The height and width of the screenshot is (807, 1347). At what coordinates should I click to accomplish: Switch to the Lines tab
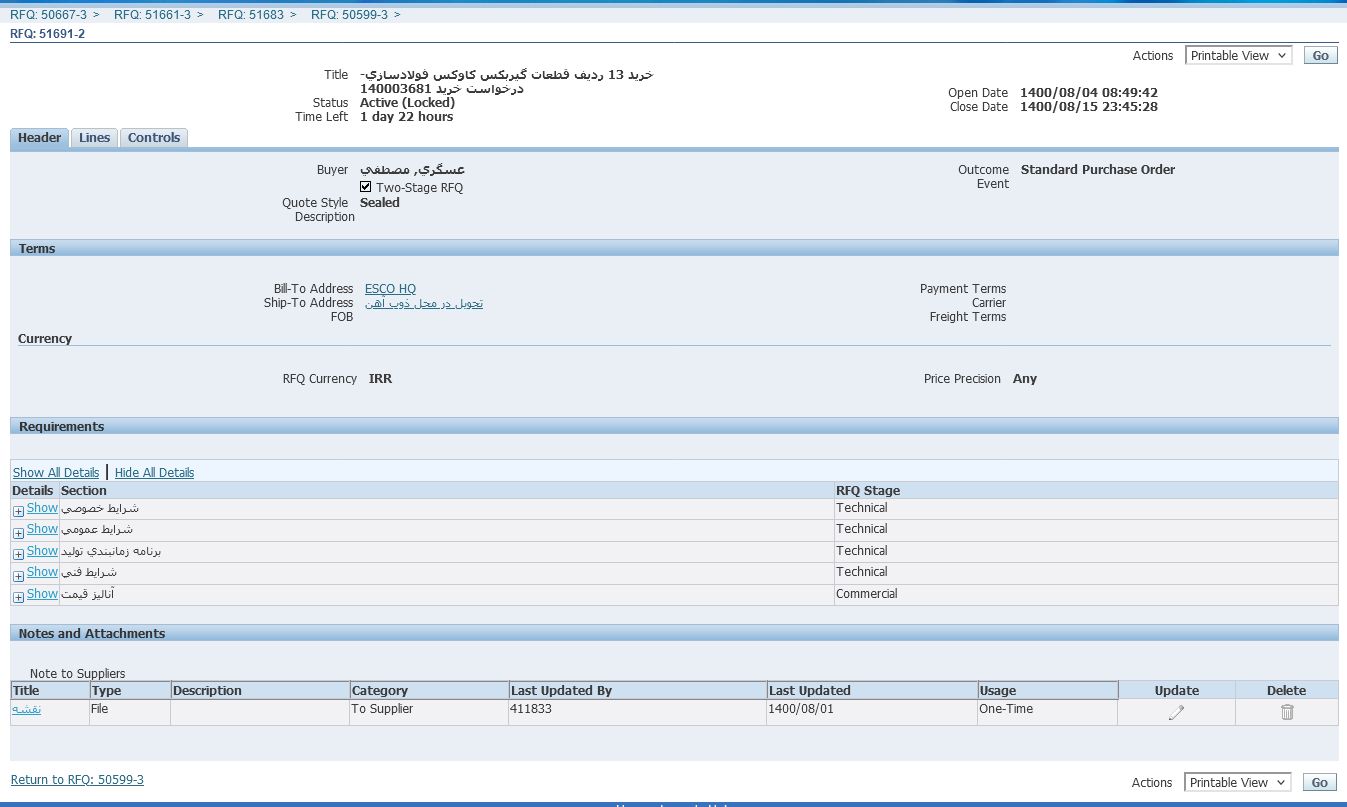tap(94, 138)
